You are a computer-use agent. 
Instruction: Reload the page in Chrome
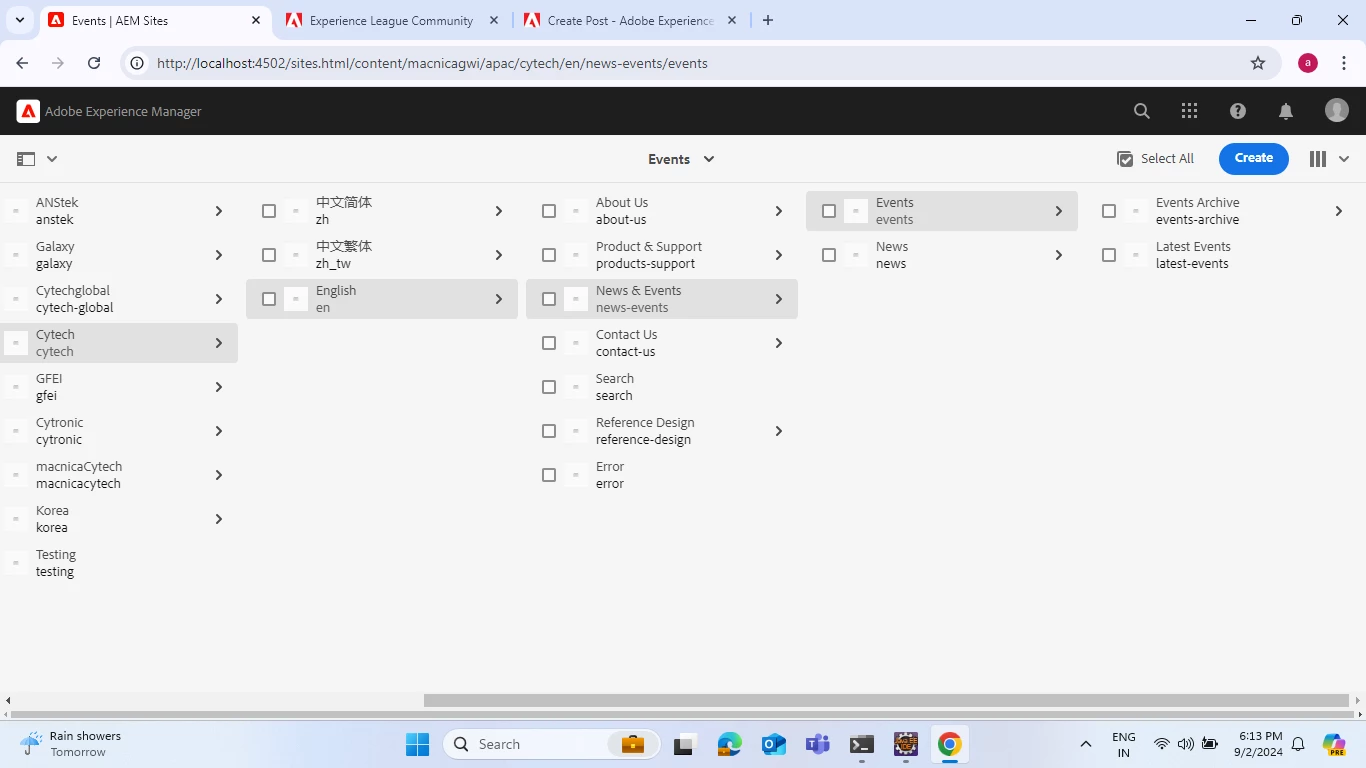pos(94,63)
